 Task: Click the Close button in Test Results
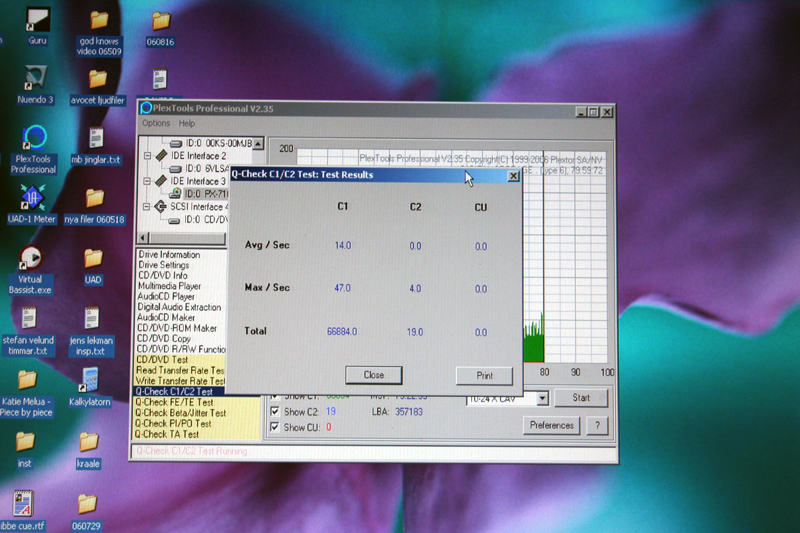click(373, 375)
